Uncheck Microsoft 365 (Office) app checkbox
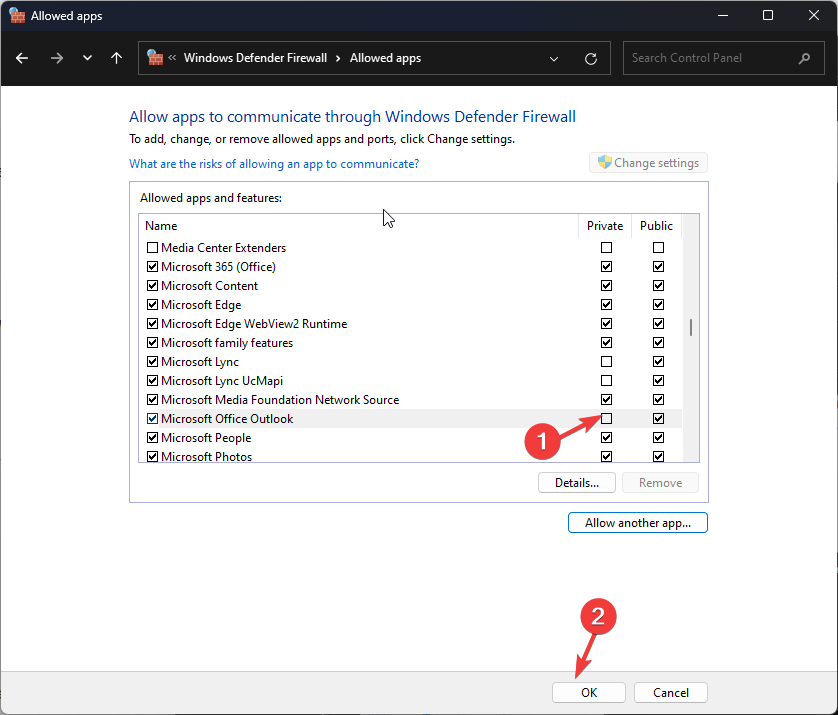Image resolution: width=838 pixels, height=715 pixels. pos(152,266)
